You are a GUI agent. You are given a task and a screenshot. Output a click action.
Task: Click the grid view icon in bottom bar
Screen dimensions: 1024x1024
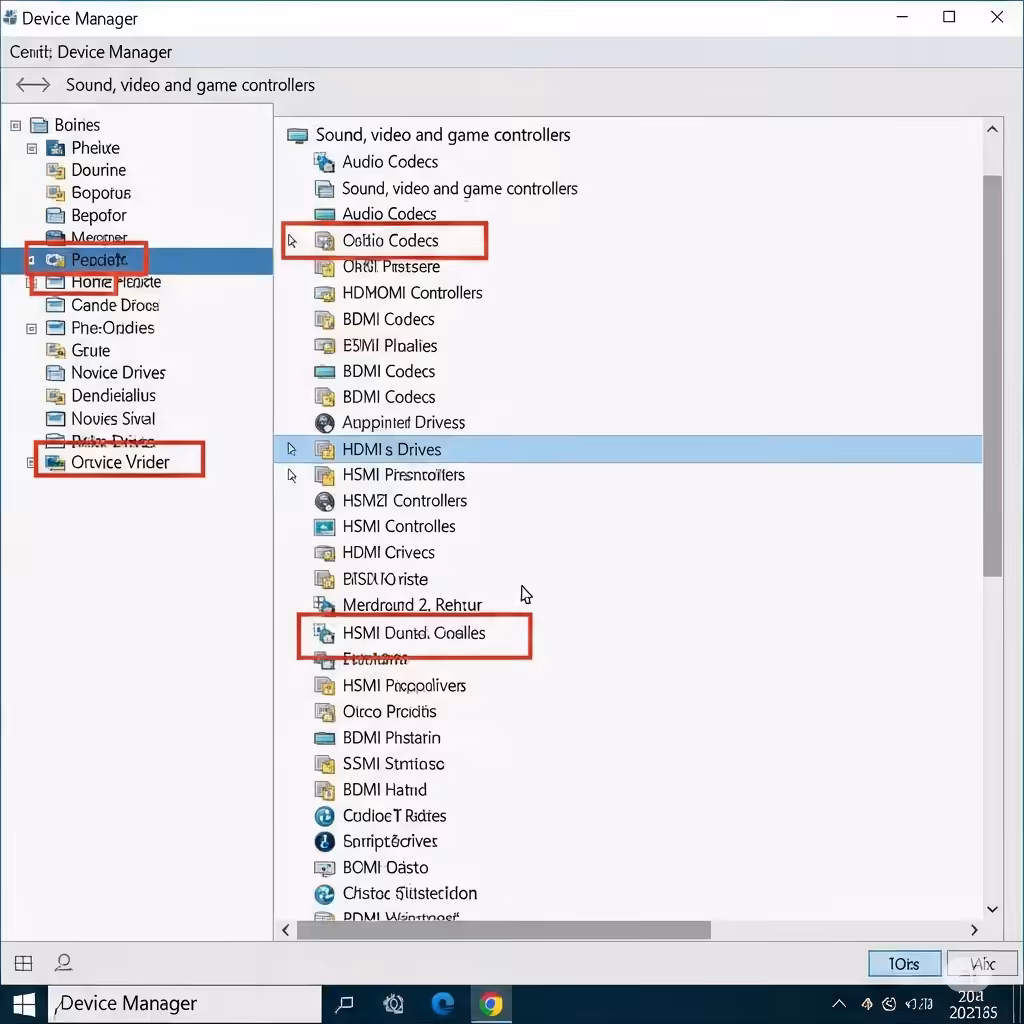tap(24, 963)
